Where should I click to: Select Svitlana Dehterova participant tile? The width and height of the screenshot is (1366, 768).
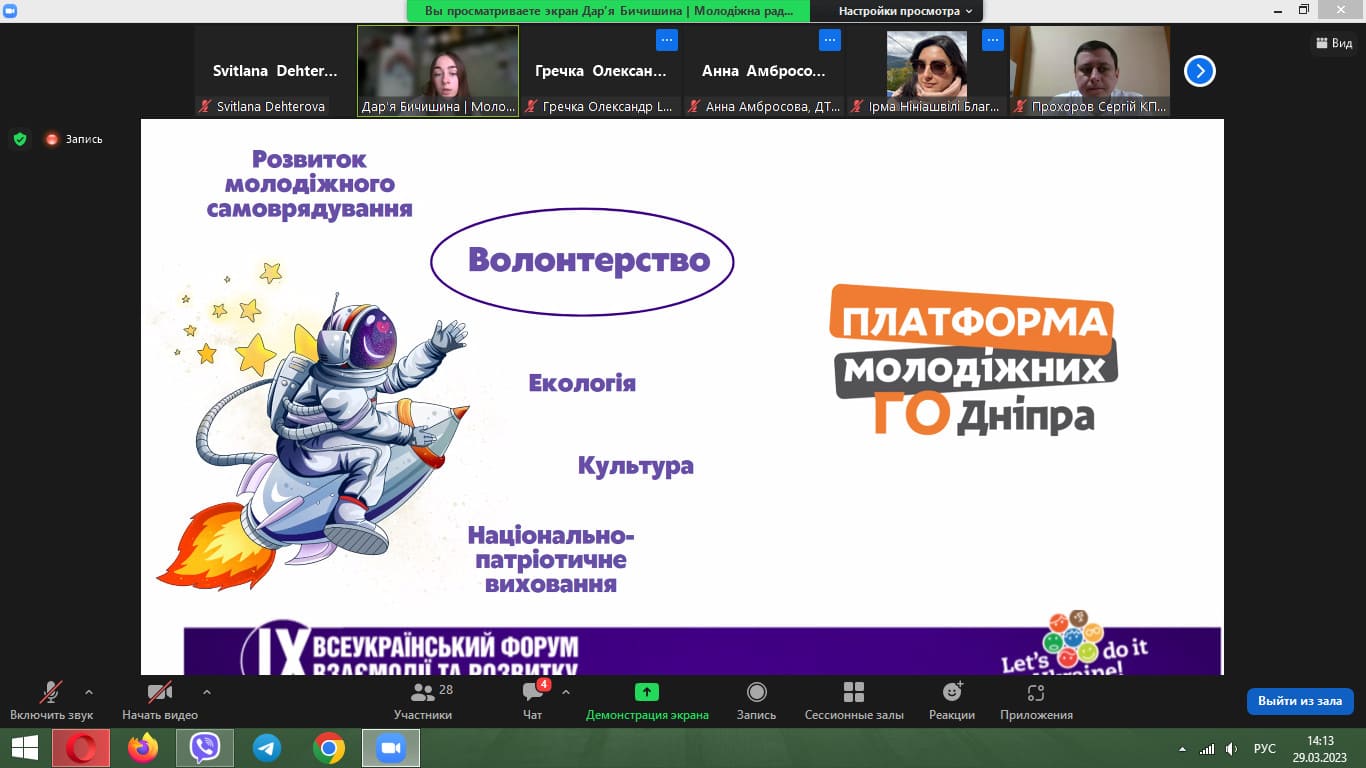(x=275, y=71)
